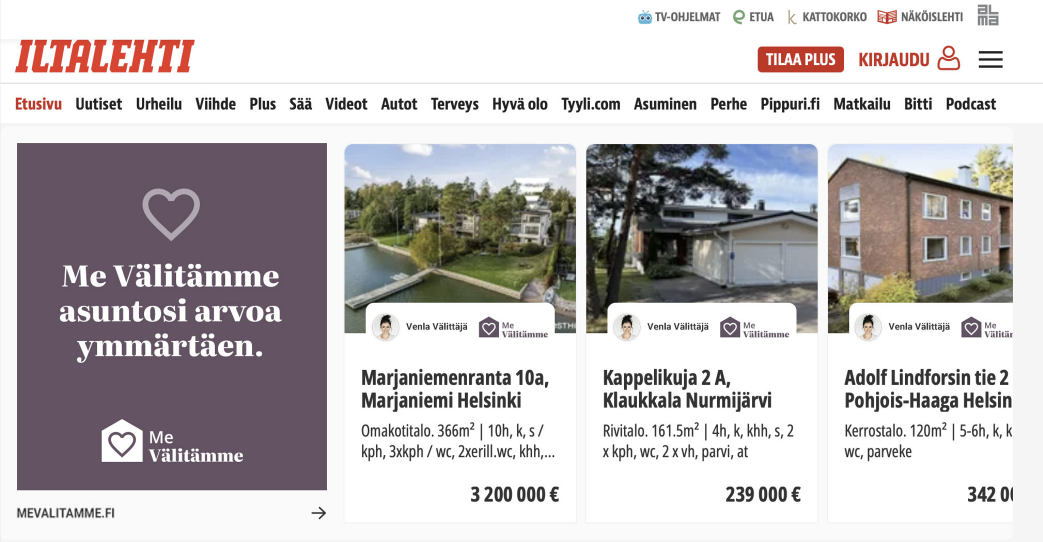Open the Kattokorko icon link

point(792,17)
